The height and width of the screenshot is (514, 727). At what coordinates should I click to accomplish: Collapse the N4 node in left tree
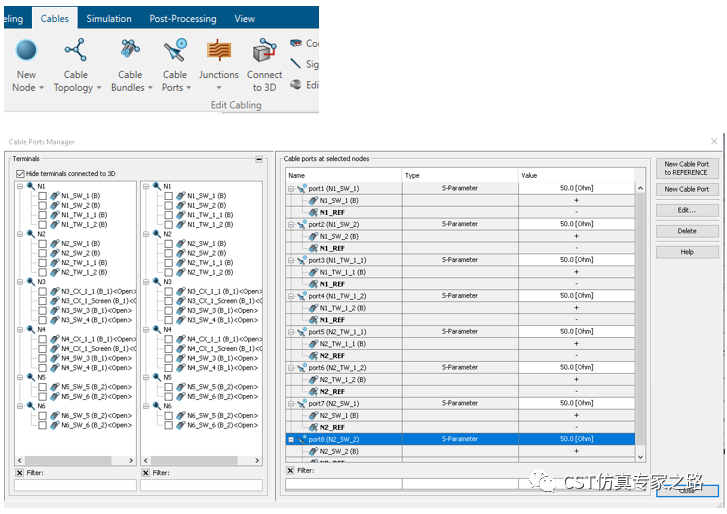pyautogui.click(x=20, y=330)
